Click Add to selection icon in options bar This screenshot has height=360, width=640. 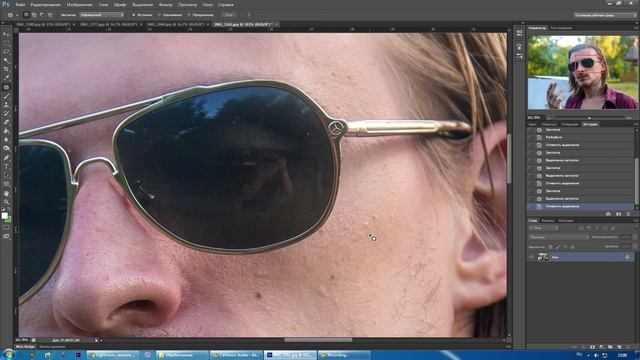[34, 15]
